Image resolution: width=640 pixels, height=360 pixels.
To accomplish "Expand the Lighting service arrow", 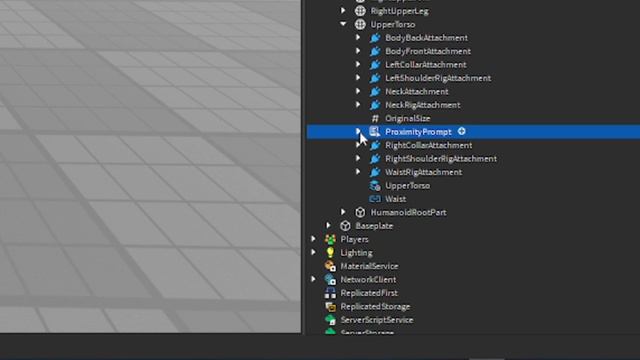I will 313,253.
